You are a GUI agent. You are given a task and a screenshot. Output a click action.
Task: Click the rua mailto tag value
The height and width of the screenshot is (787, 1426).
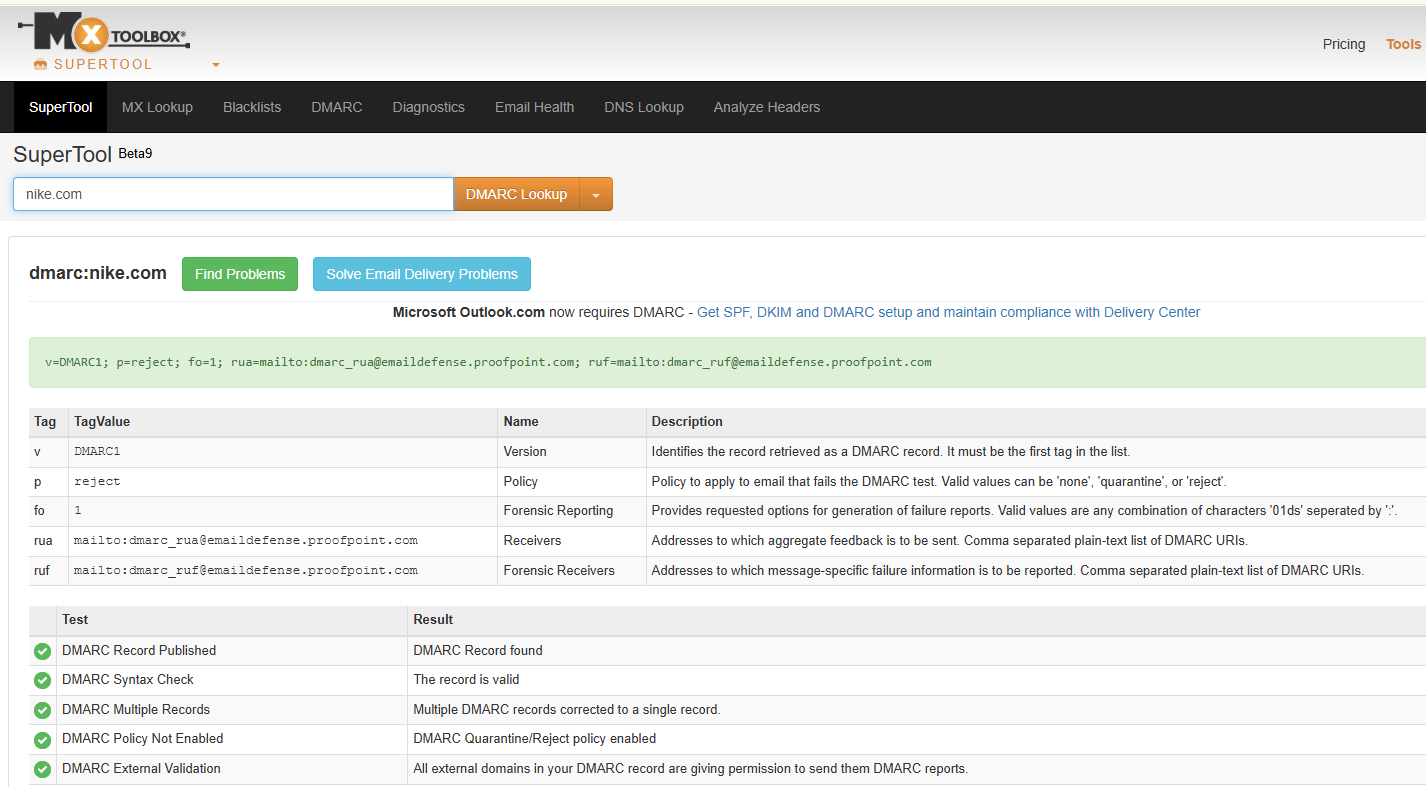pos(246,540)
